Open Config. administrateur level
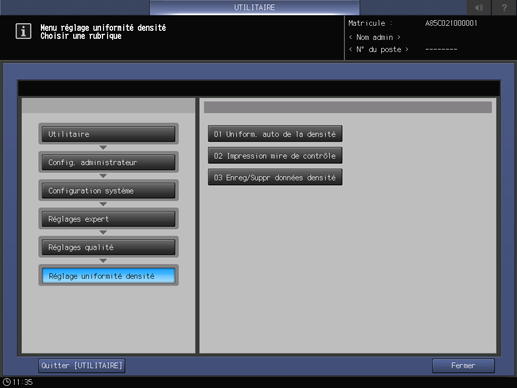 [108, 162]
